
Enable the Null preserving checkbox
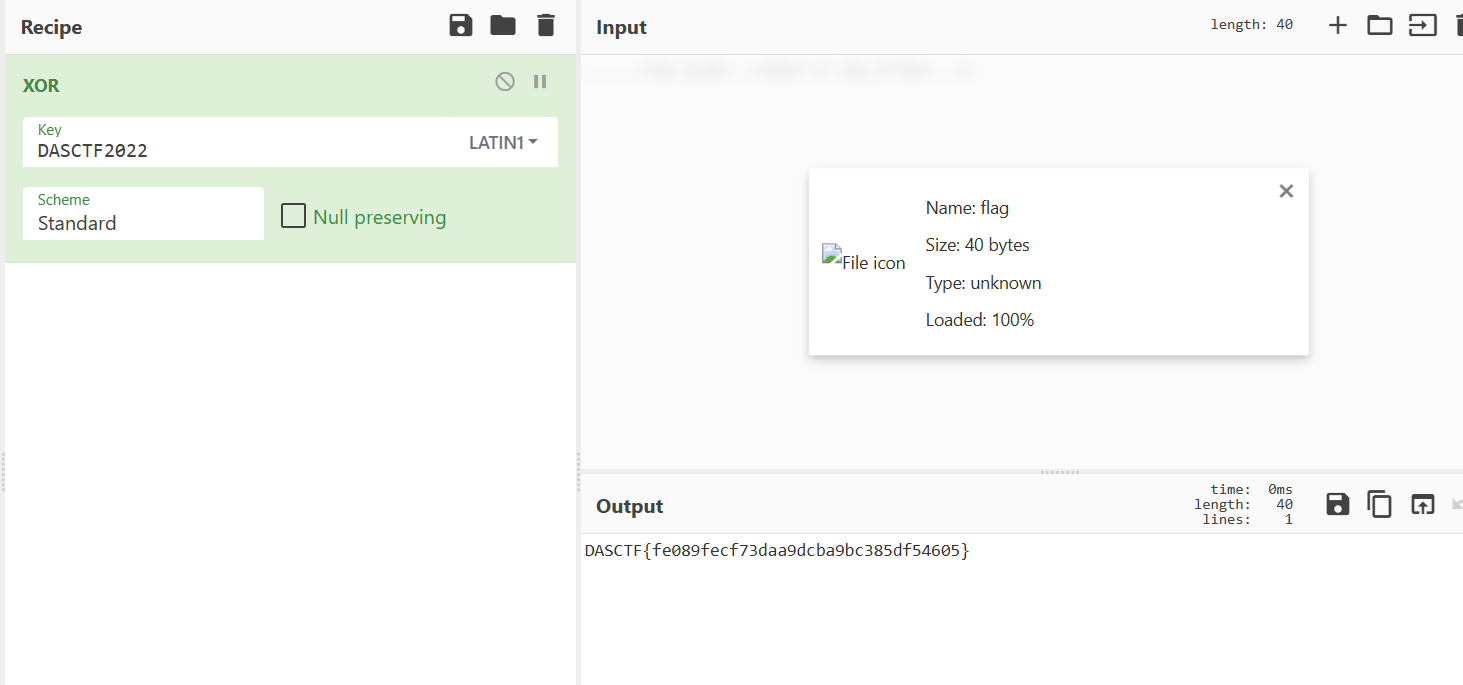coord(293,216)
